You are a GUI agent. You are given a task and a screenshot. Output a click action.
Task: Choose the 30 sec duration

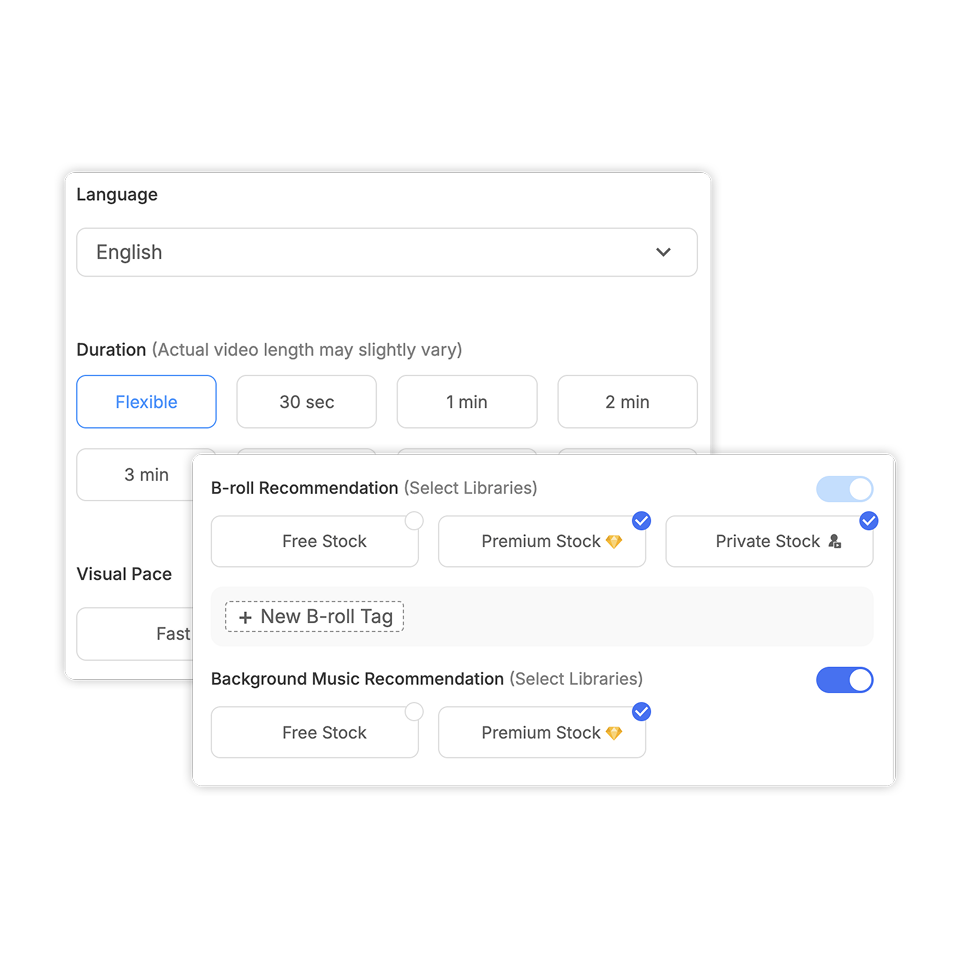(306, 401)
